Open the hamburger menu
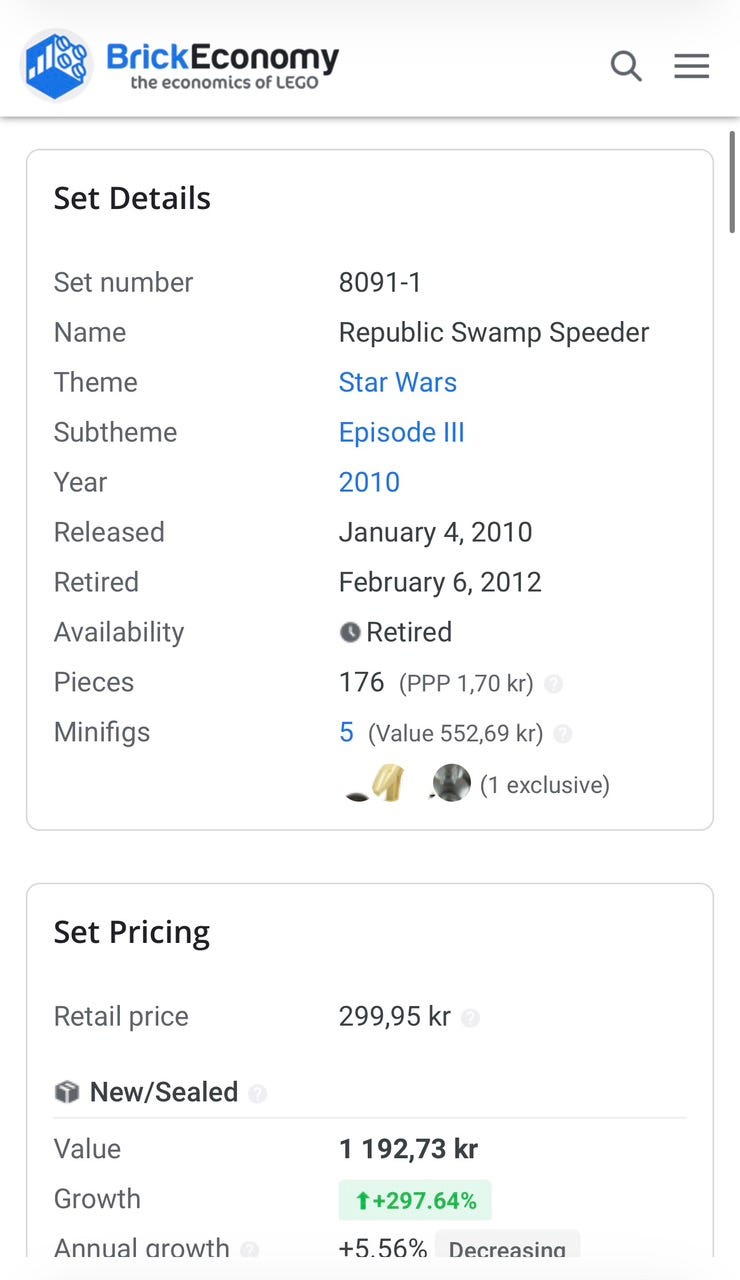 point(691,67)
